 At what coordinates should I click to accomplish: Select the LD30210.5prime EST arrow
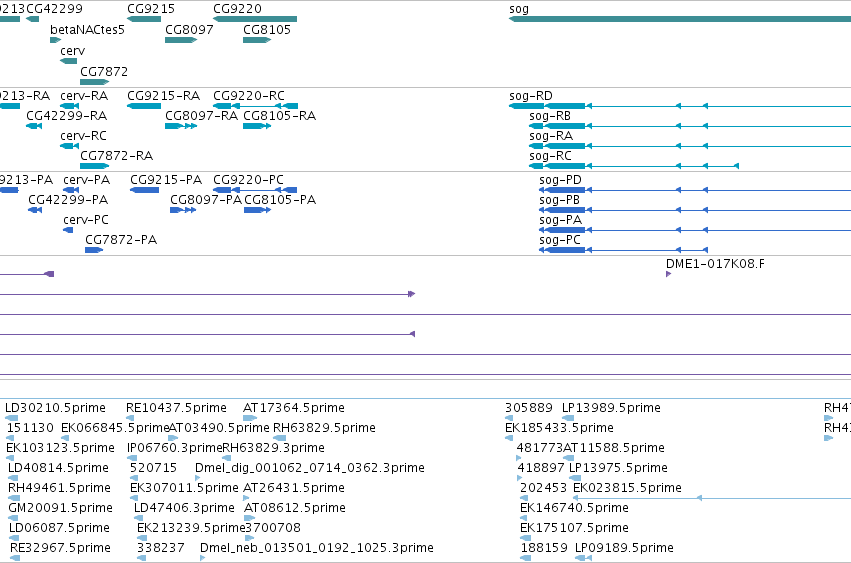[11, 418]
